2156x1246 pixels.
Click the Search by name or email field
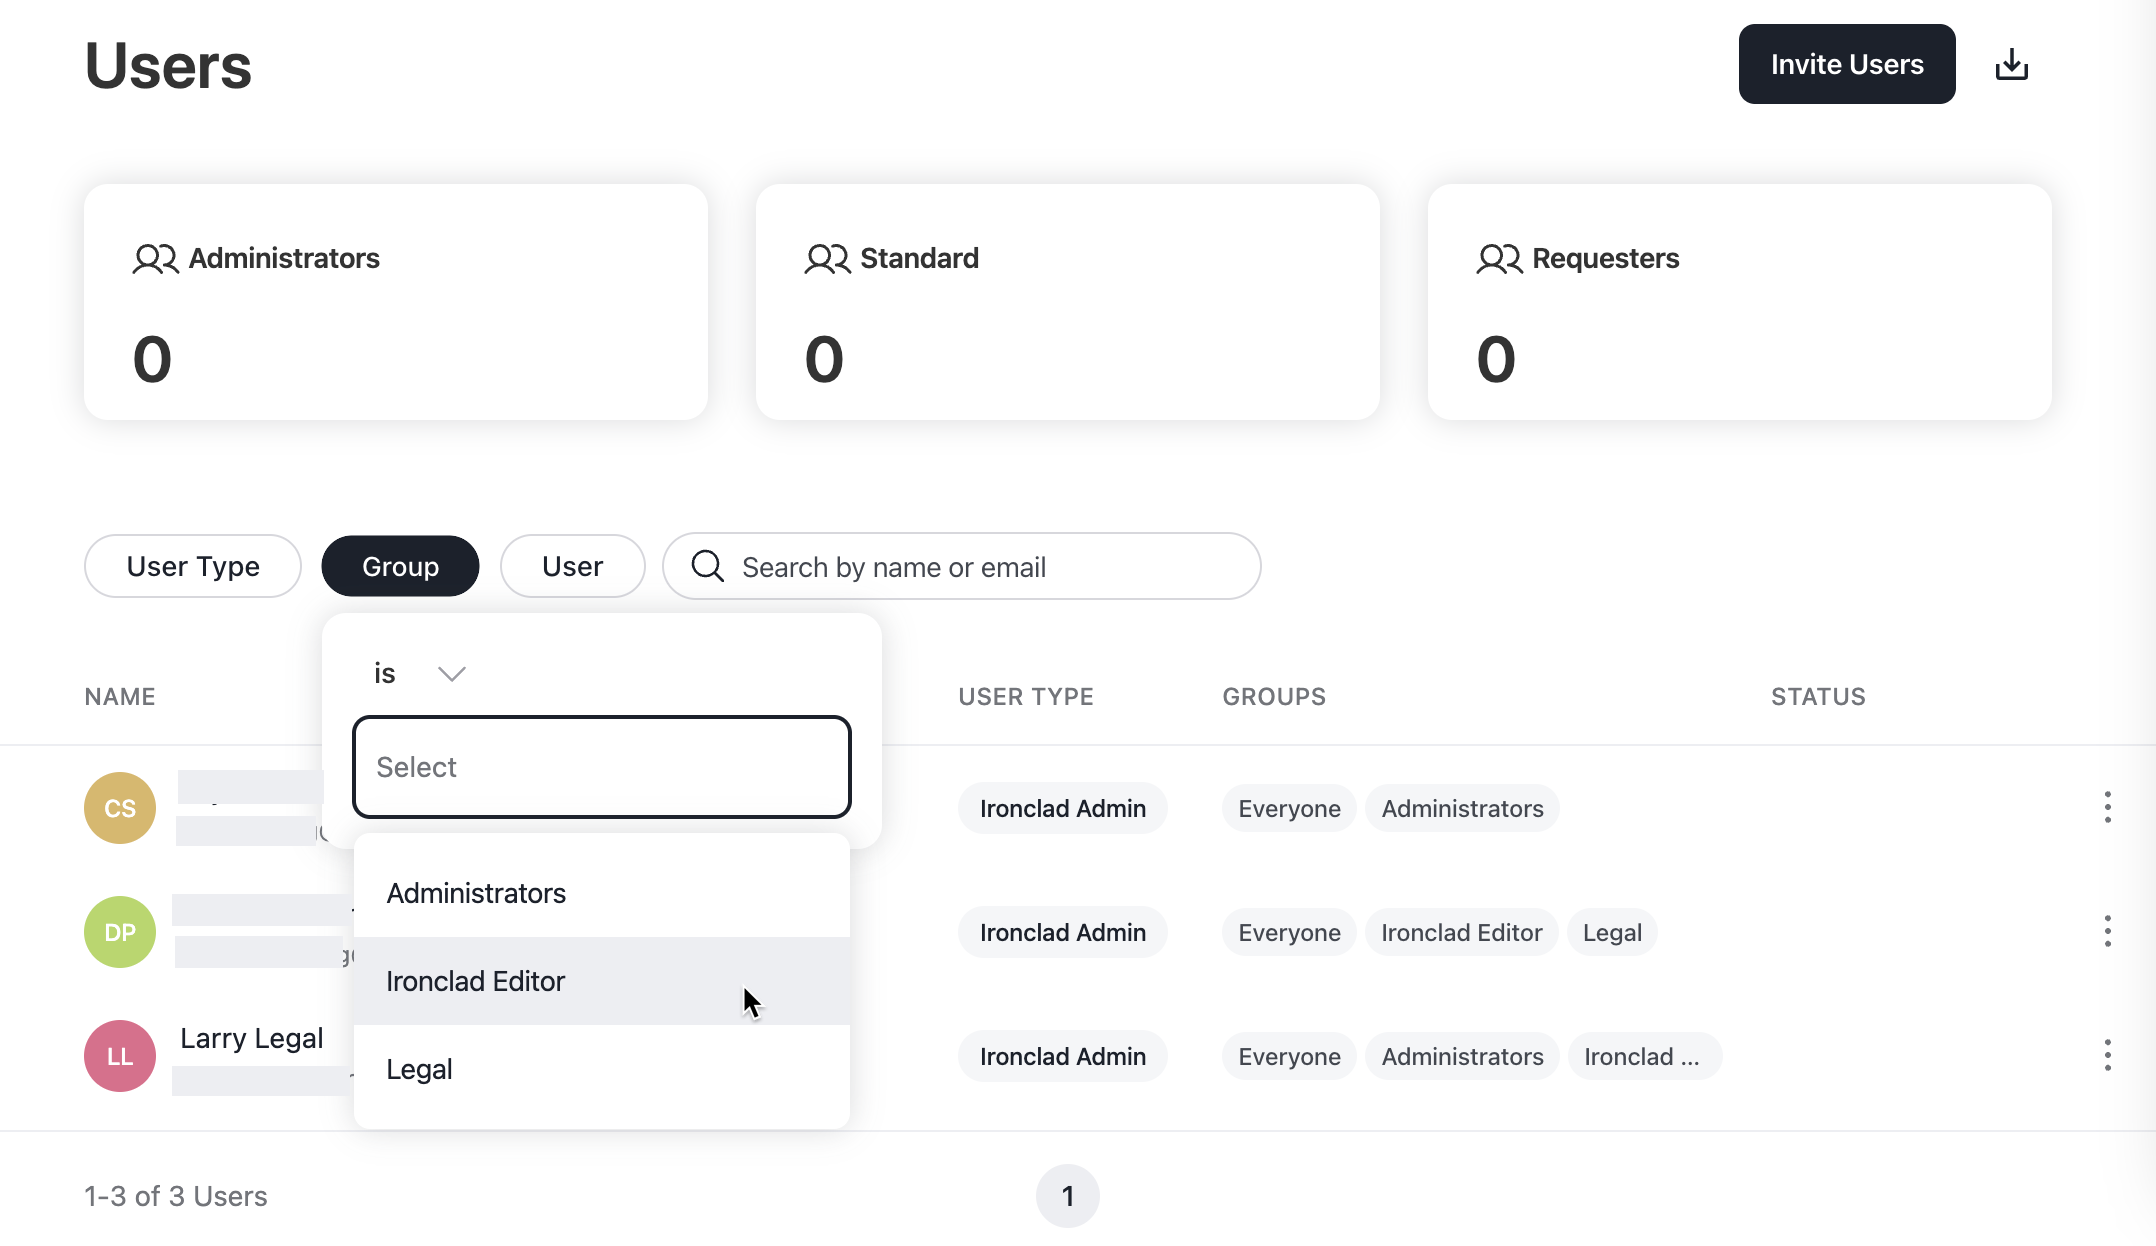pos(962,566)
